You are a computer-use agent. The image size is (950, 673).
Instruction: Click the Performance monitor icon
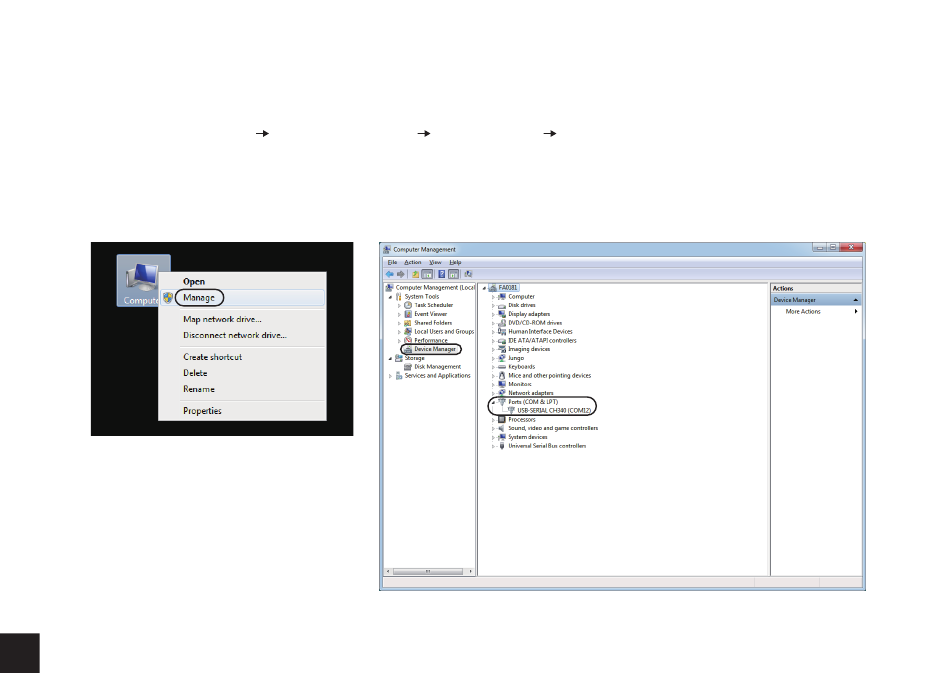(x=408, y=340)
